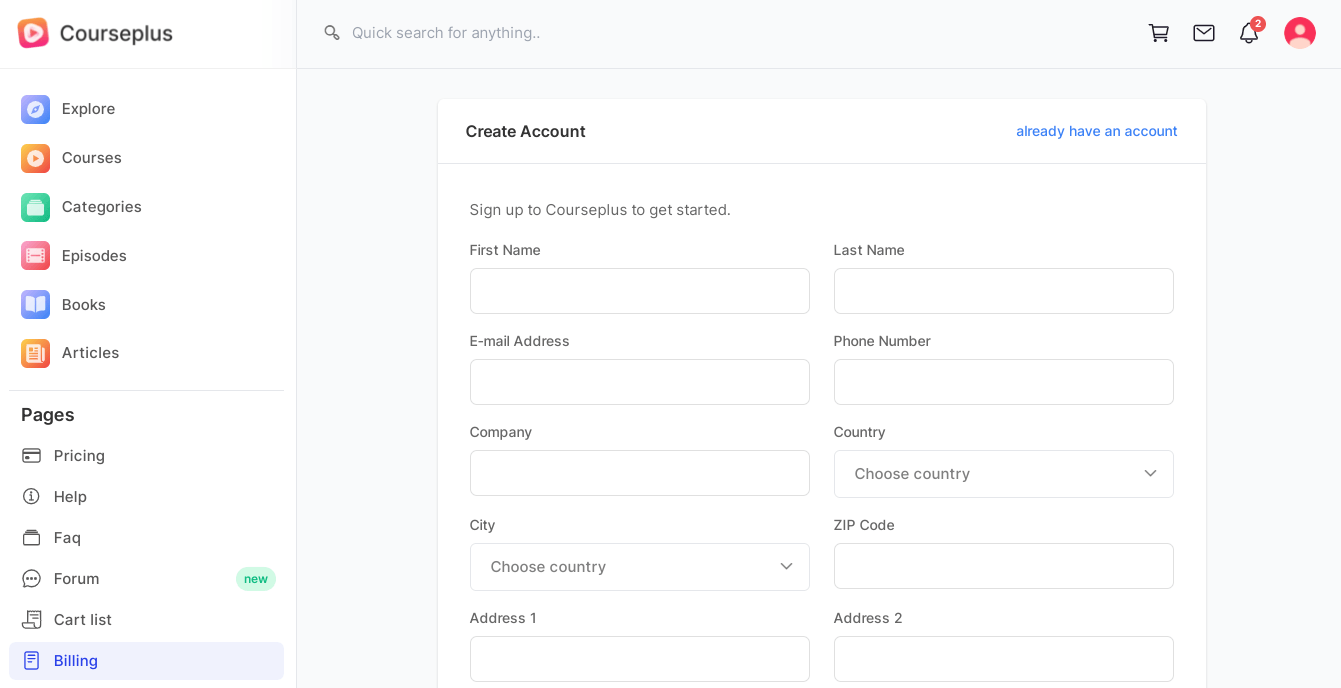Image resolution: width=1341 pixels, height=688 pixels.
Task: Click the Books icon in sidebar
Action: pos(35,305)
